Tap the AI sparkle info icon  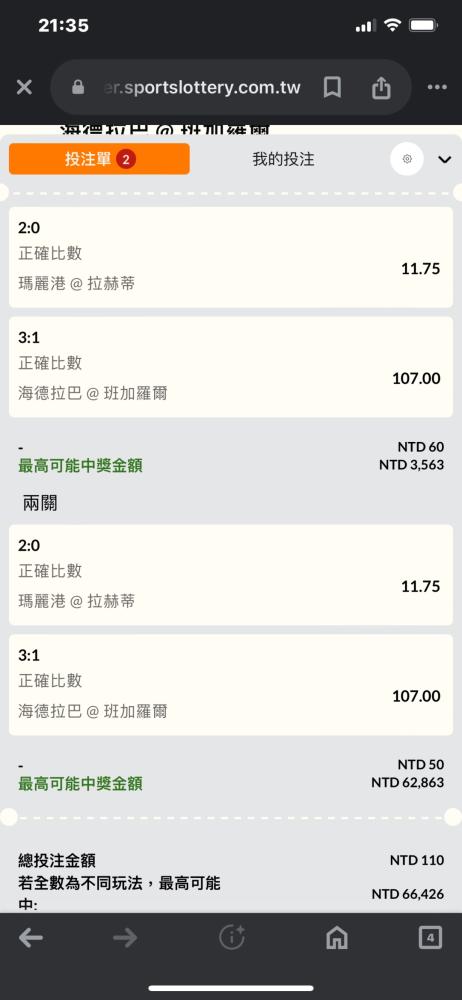[x=232, y=937]
